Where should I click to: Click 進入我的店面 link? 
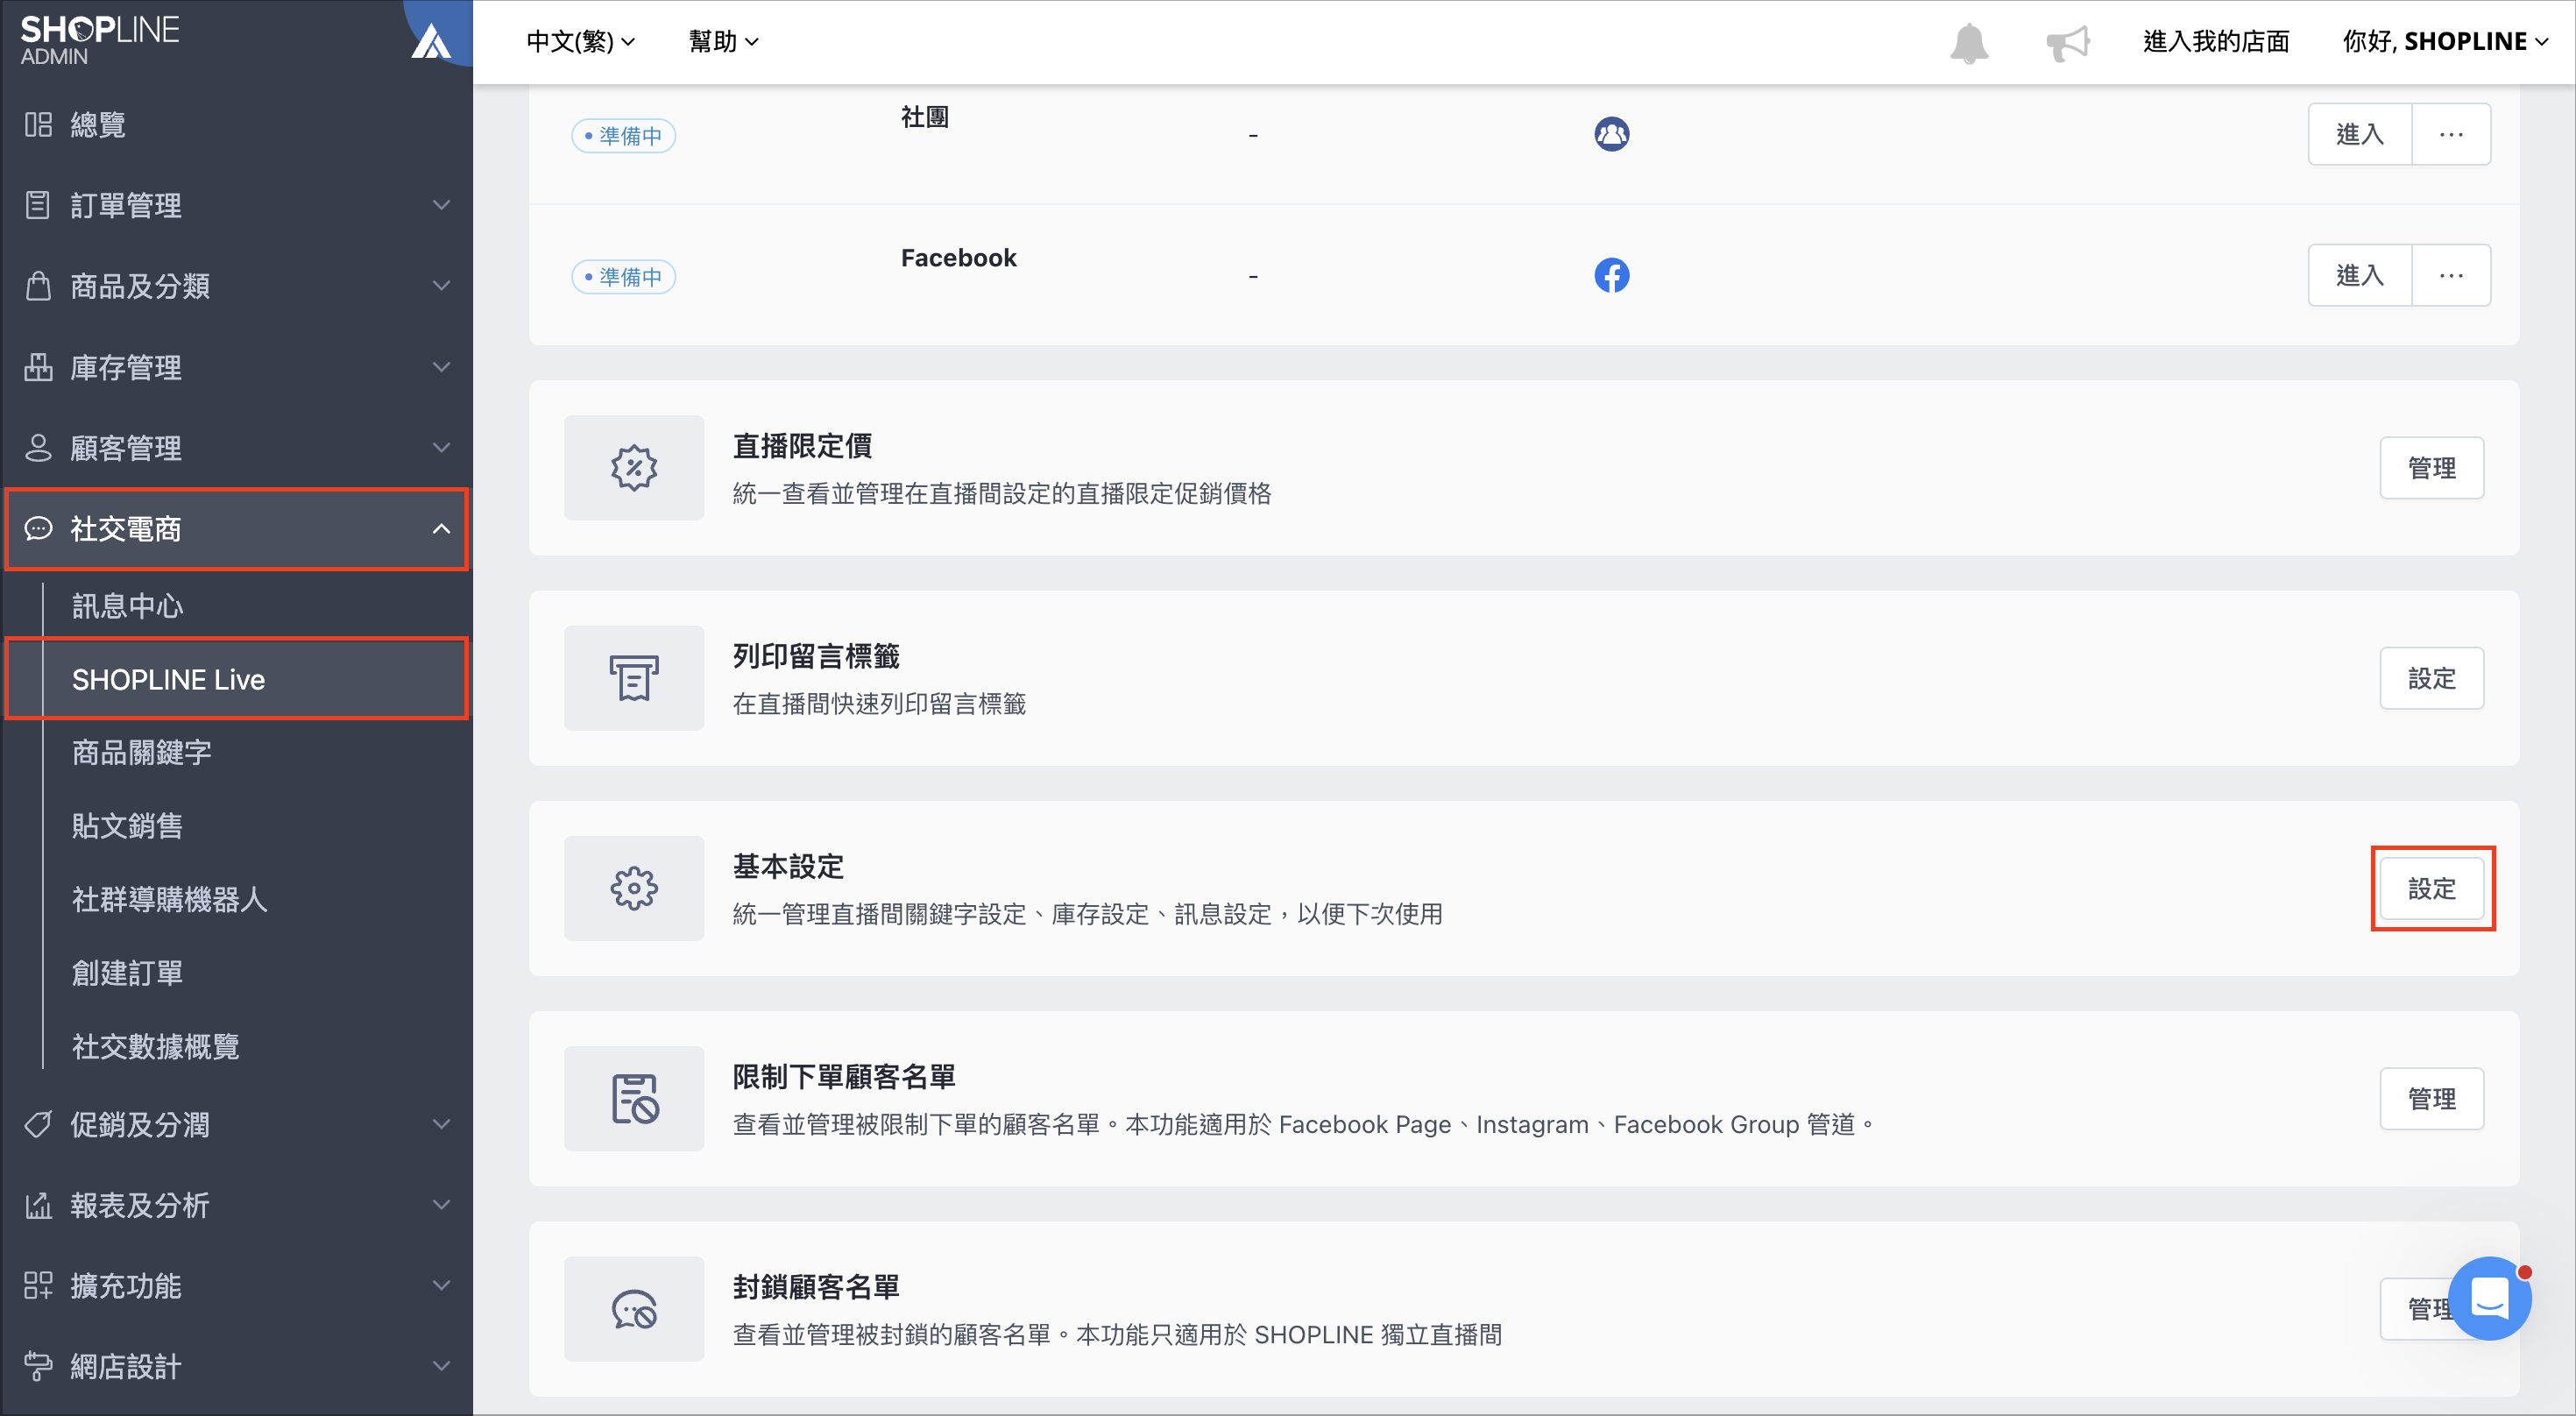(2216, 42)
